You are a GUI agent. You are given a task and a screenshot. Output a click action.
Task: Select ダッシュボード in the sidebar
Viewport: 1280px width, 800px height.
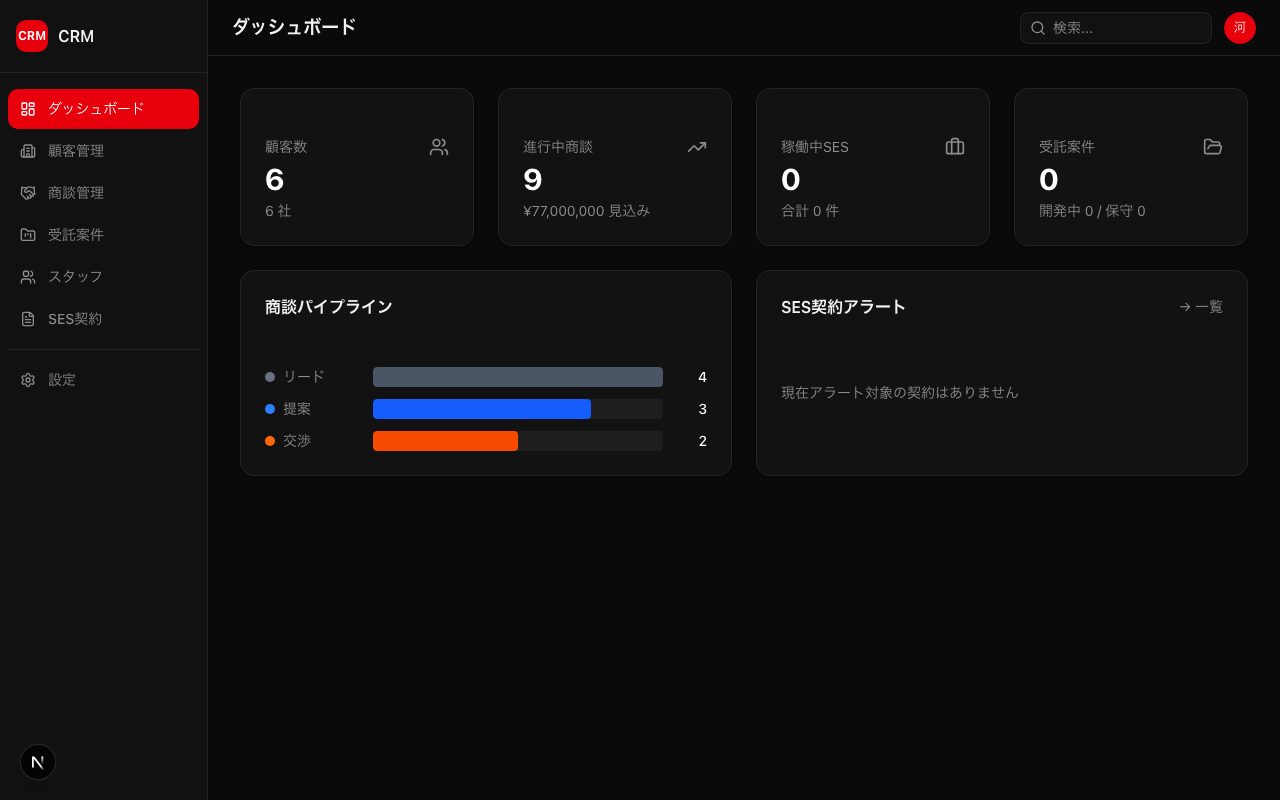[x=103, y=109]
